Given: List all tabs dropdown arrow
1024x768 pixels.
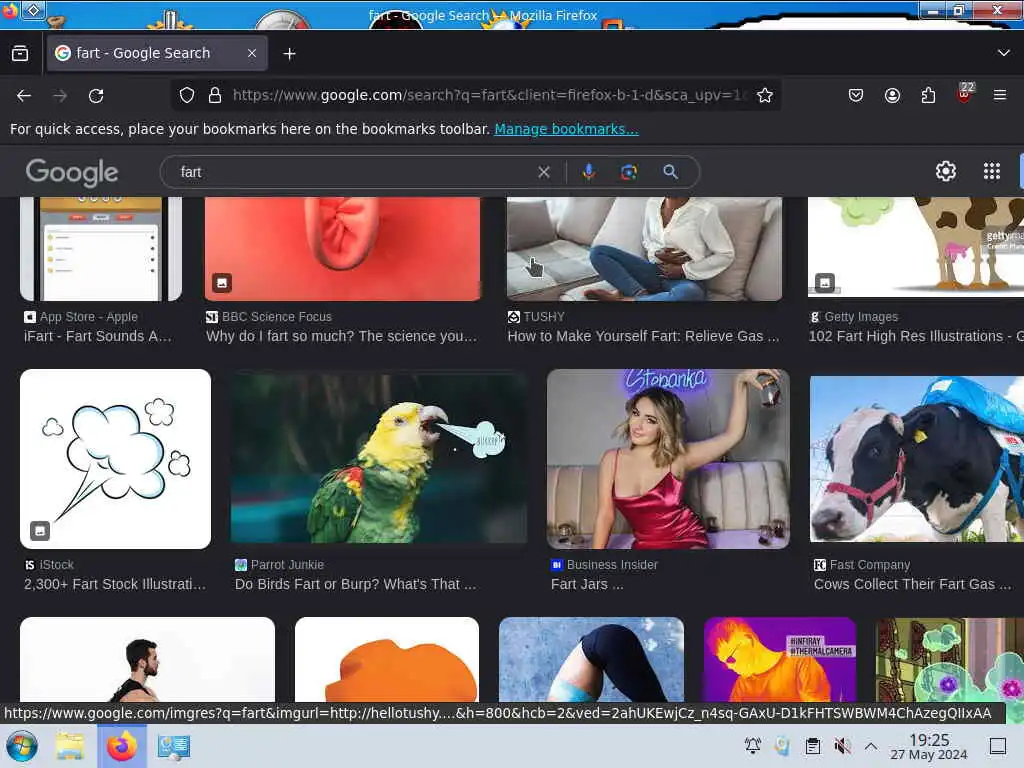Looking at the screenshot, I should (x=1003, y=53).
